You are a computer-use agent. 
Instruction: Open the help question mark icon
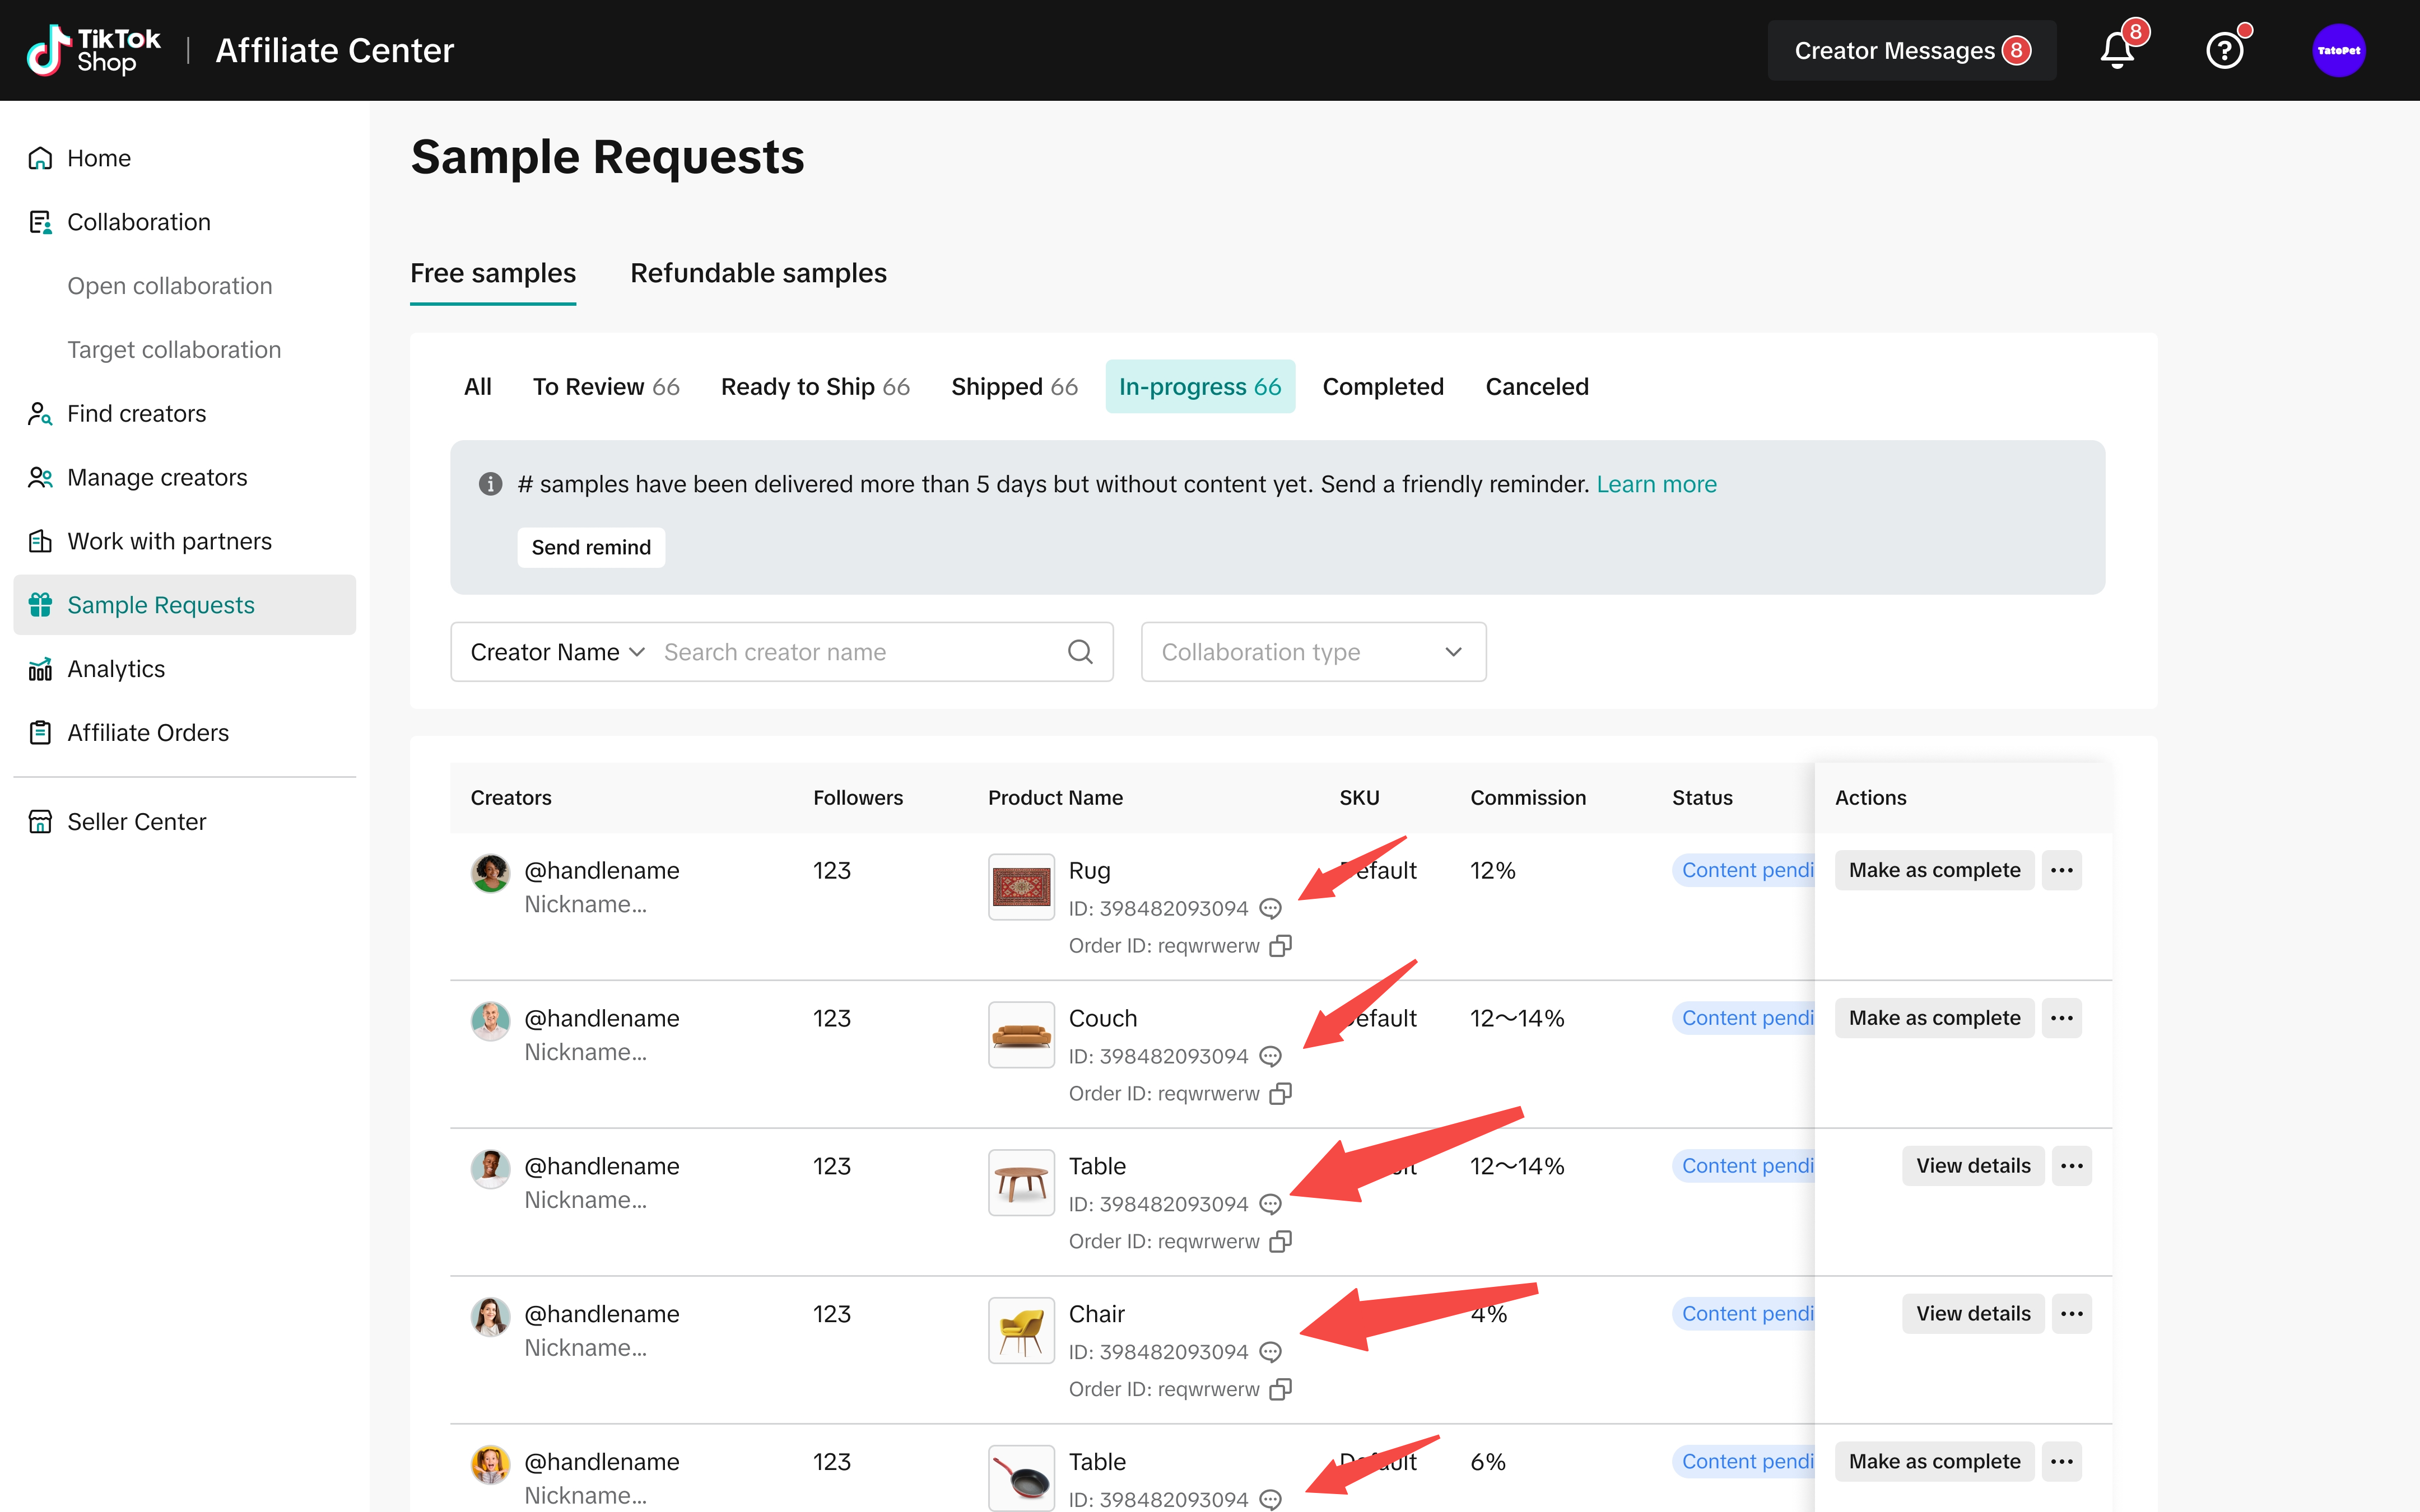pos(2224,50)
